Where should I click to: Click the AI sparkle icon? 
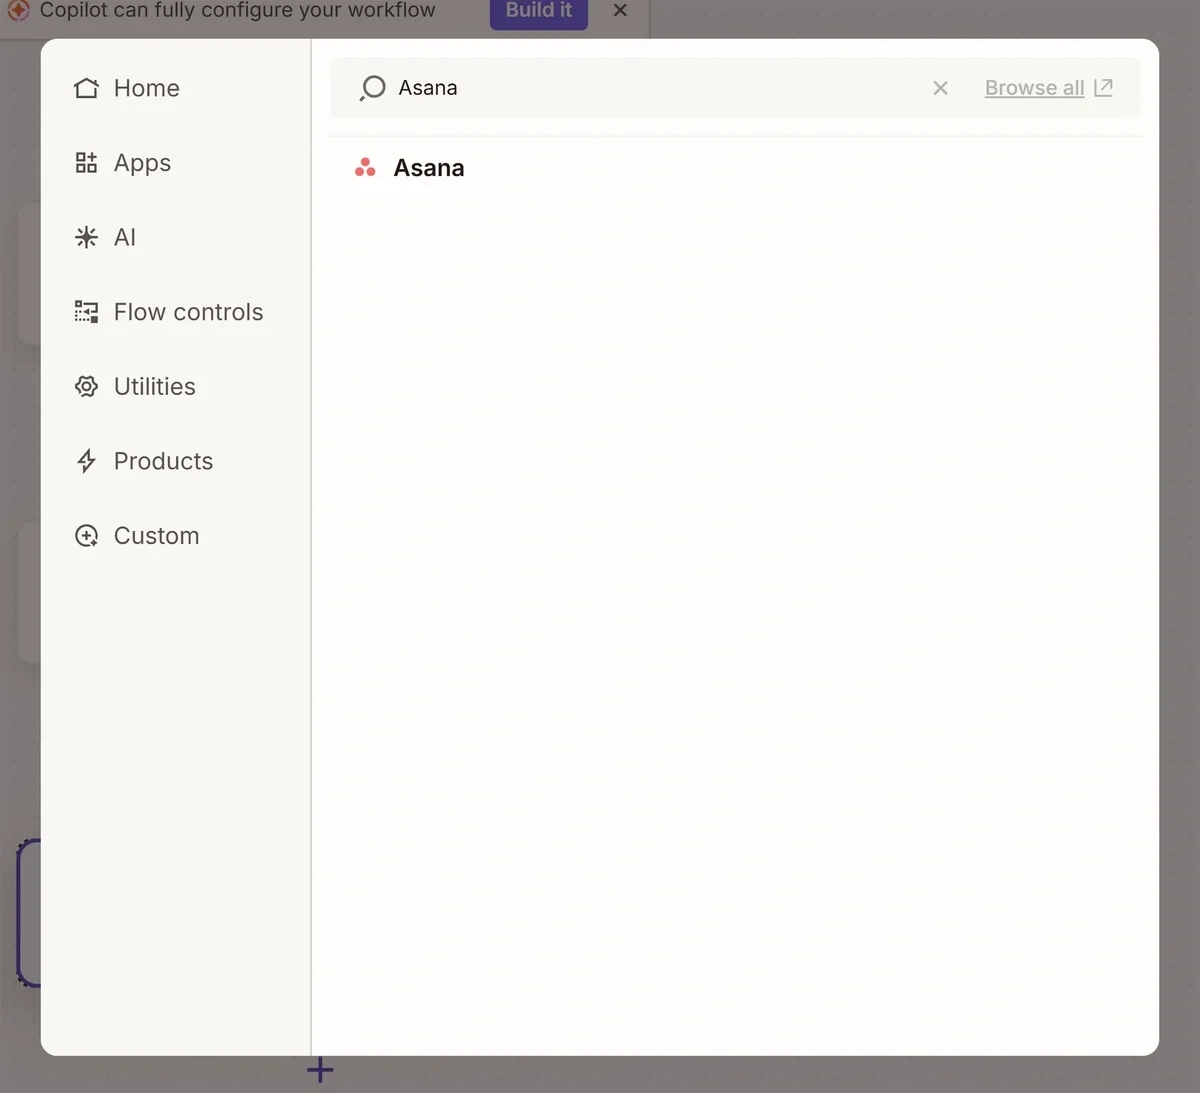coord(87,237)
